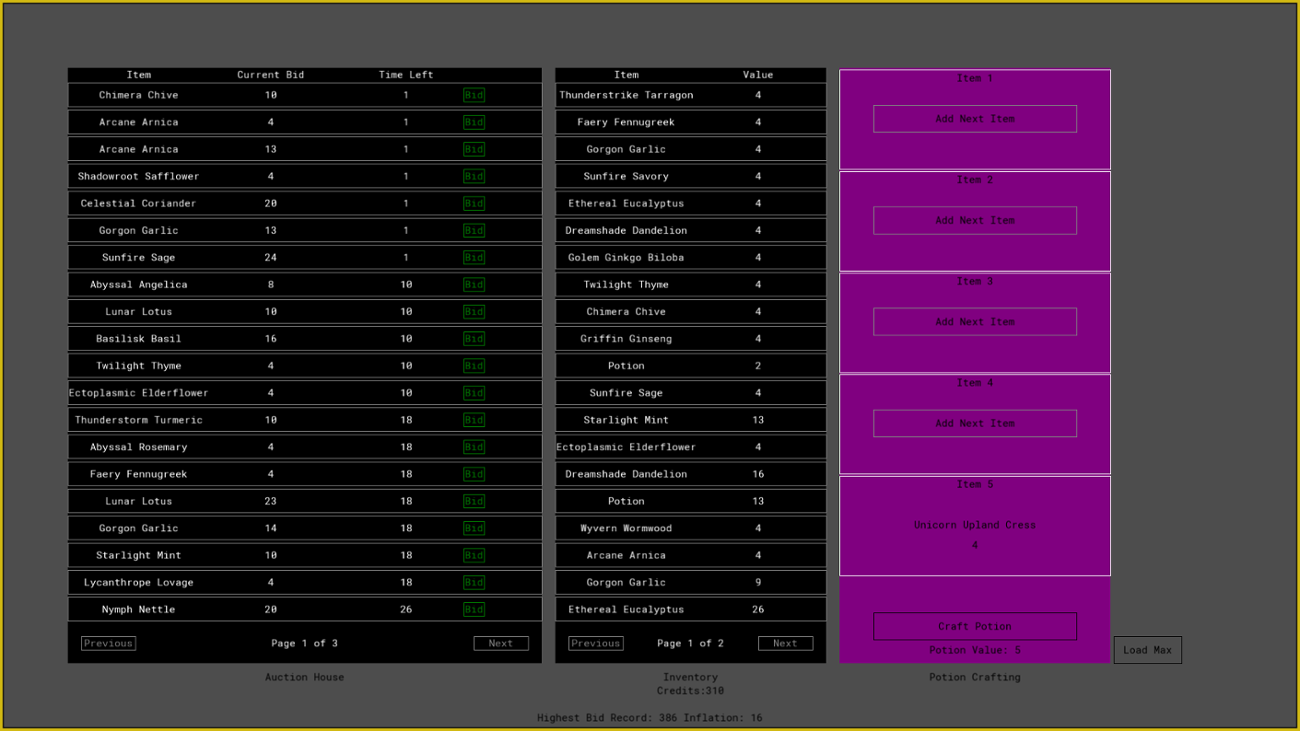Select Starlight Mint in inventory

coord(626,420)
